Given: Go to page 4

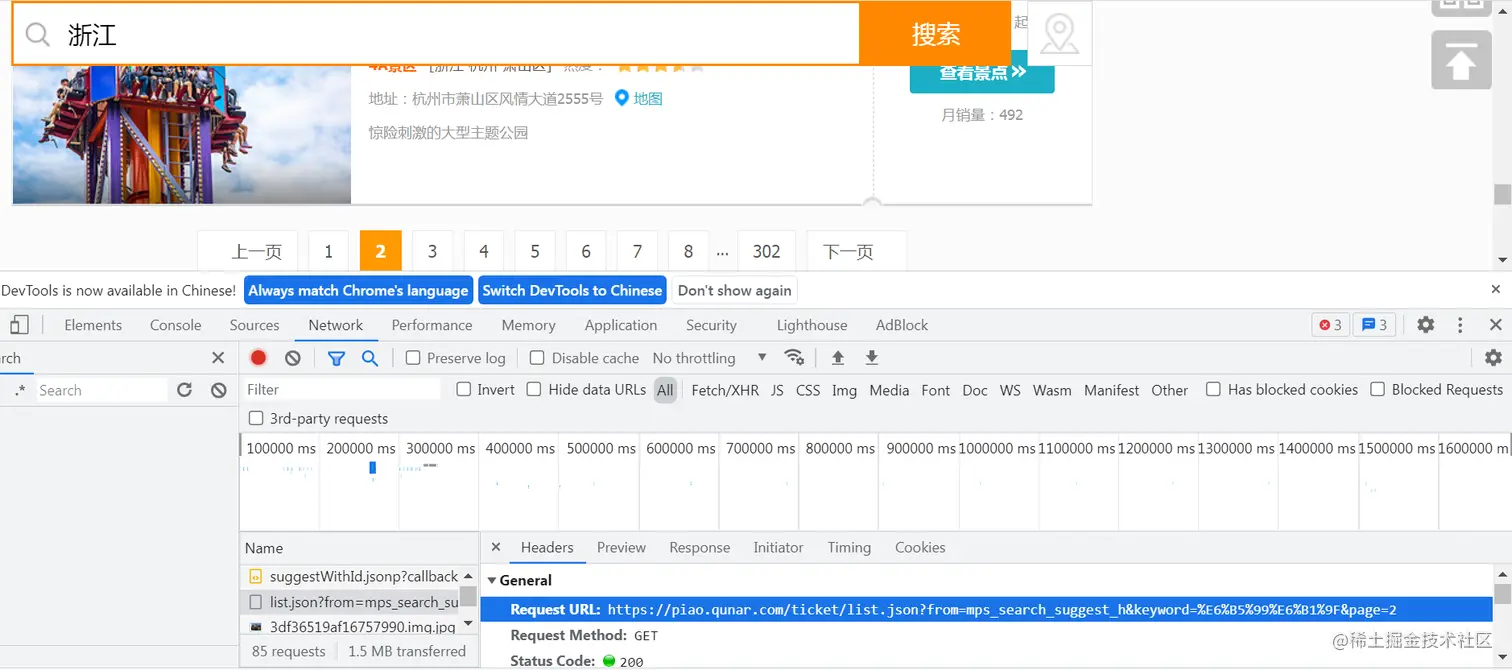Looking at the screenshot, I should [484, 251].
